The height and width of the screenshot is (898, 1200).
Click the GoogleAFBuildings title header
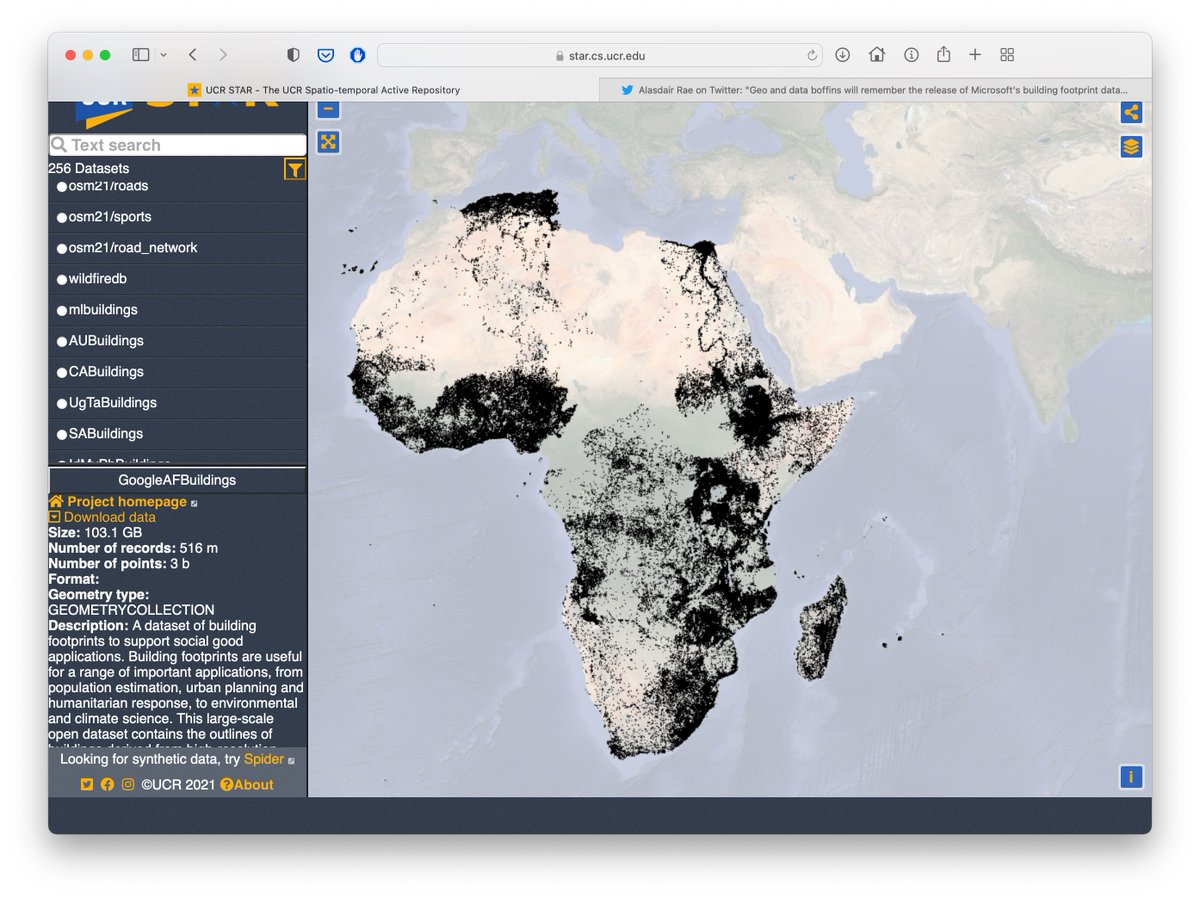[x=178, y=480]
